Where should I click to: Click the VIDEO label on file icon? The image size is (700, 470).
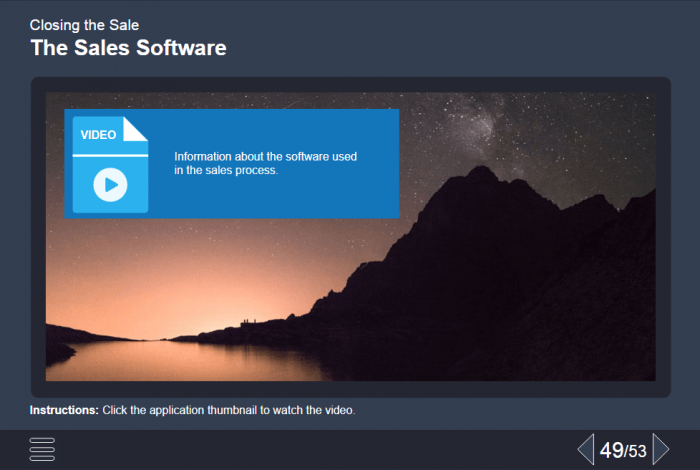click(99, 134)
